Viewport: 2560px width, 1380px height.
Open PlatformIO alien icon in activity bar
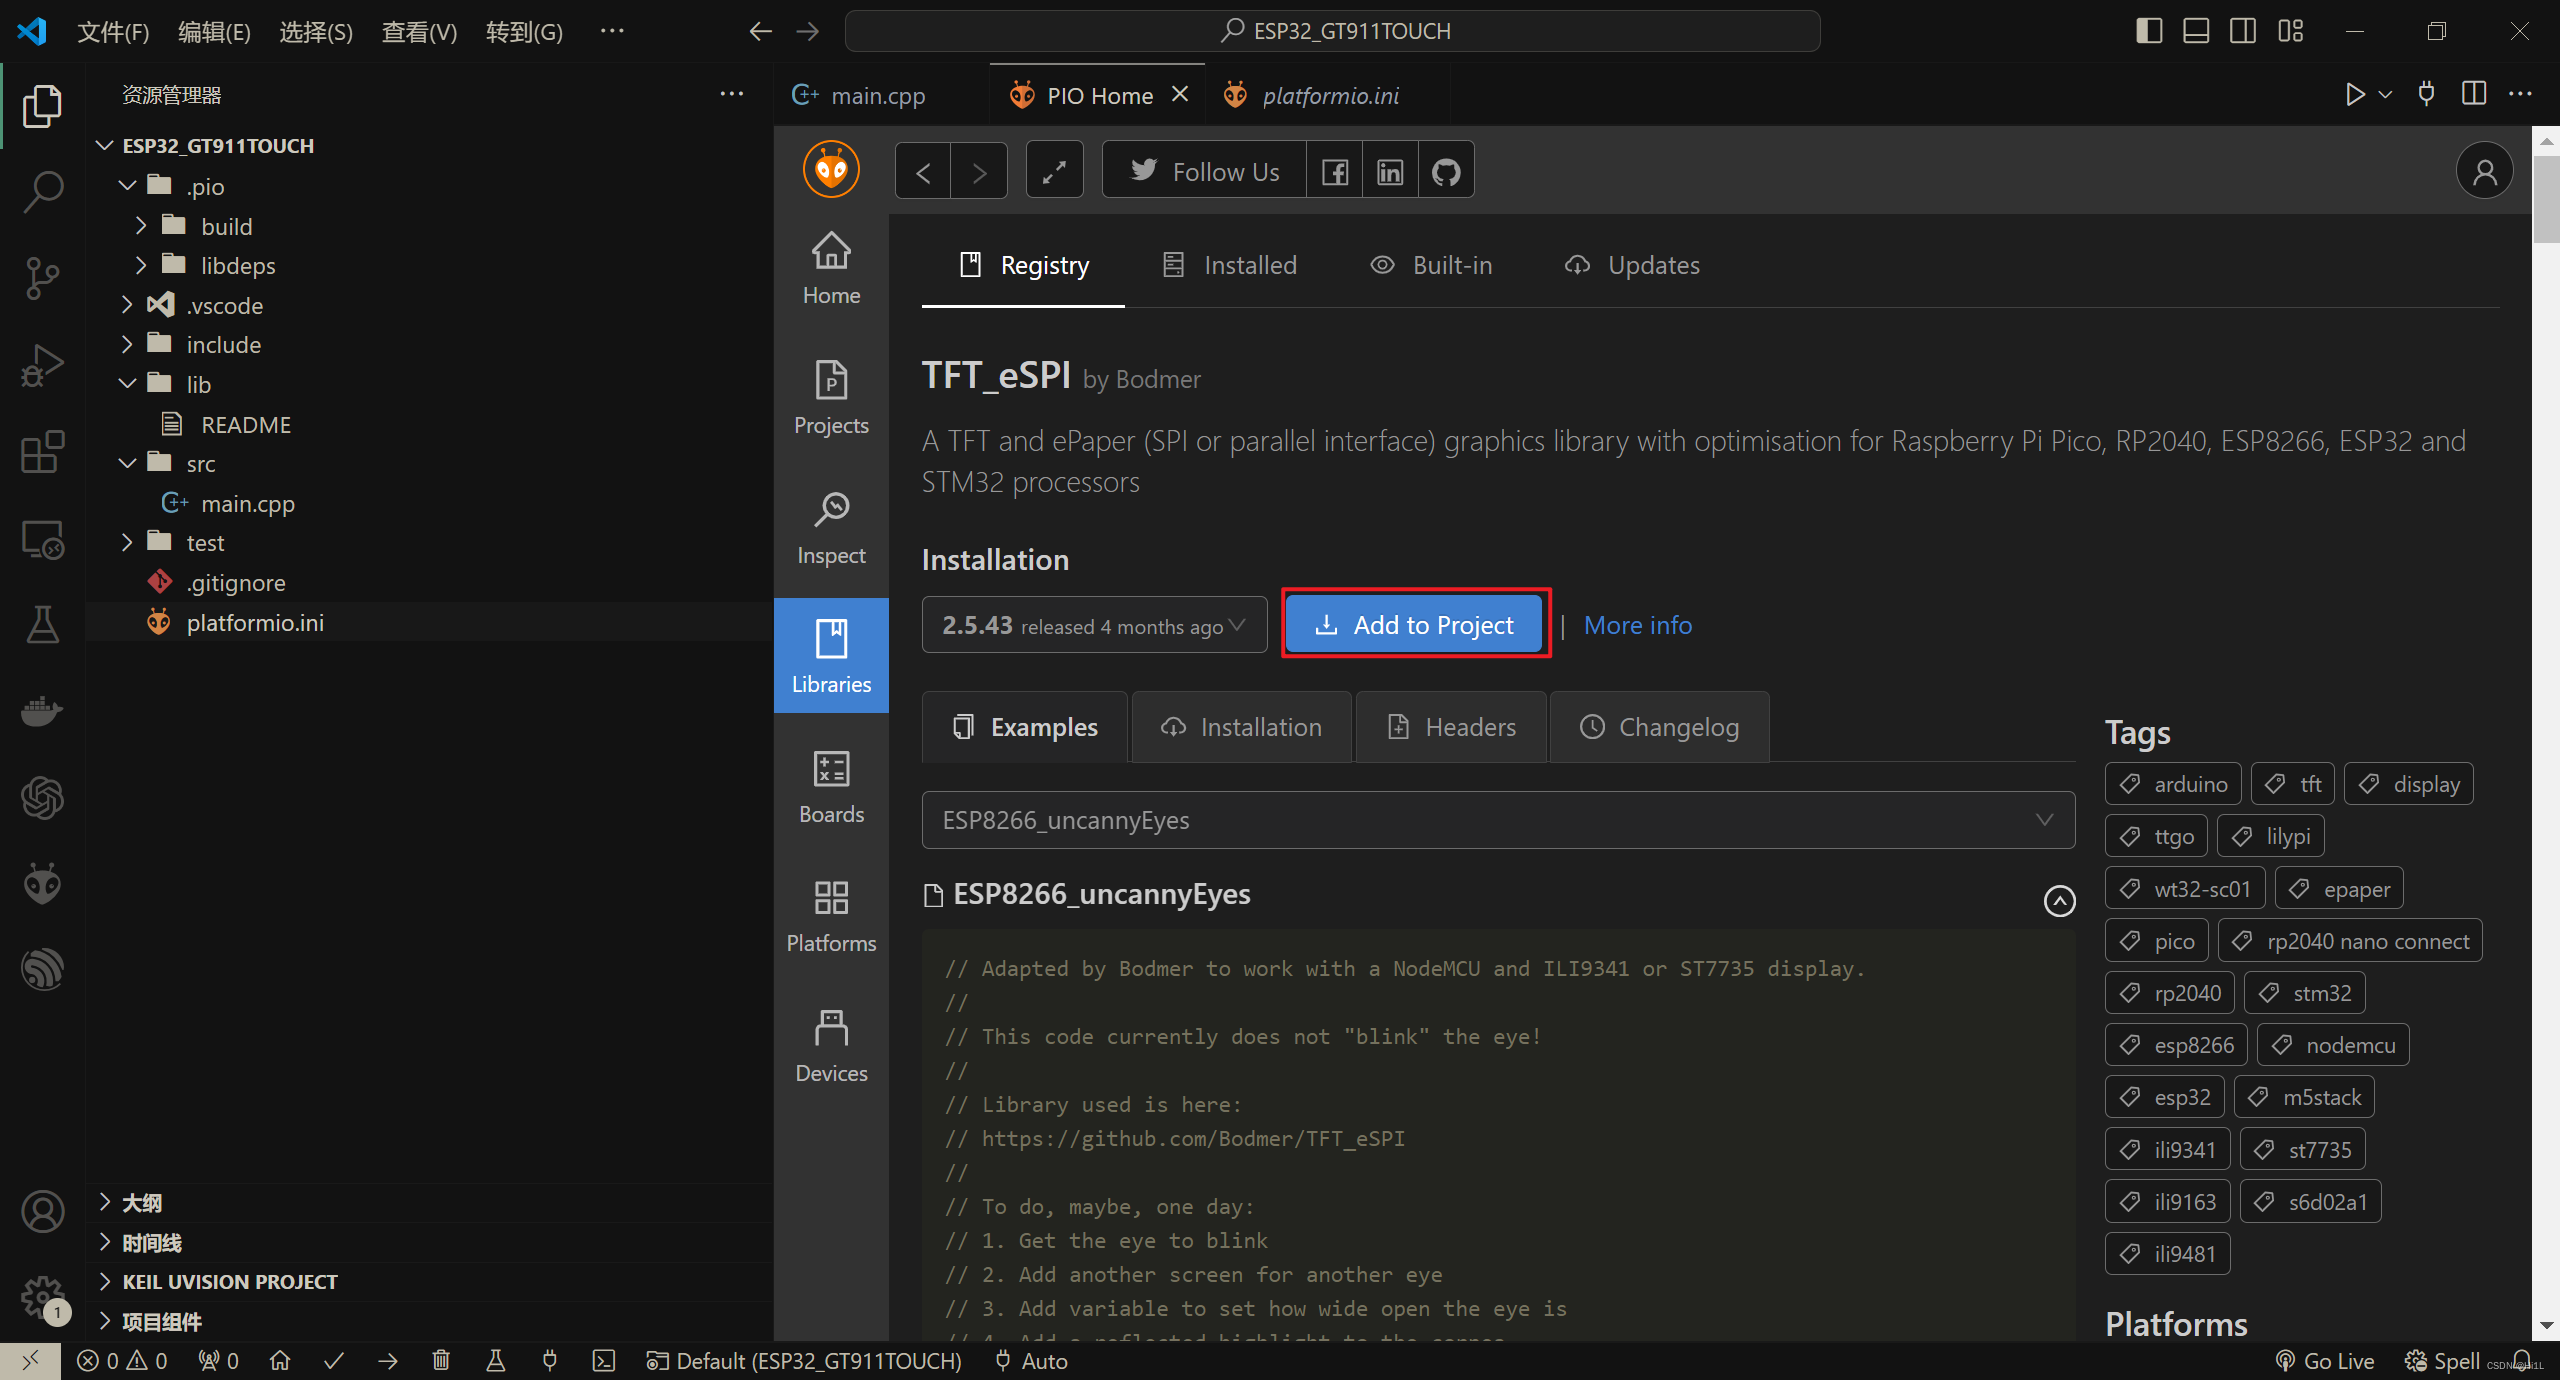pyautogui.click(x=42, y=884)
